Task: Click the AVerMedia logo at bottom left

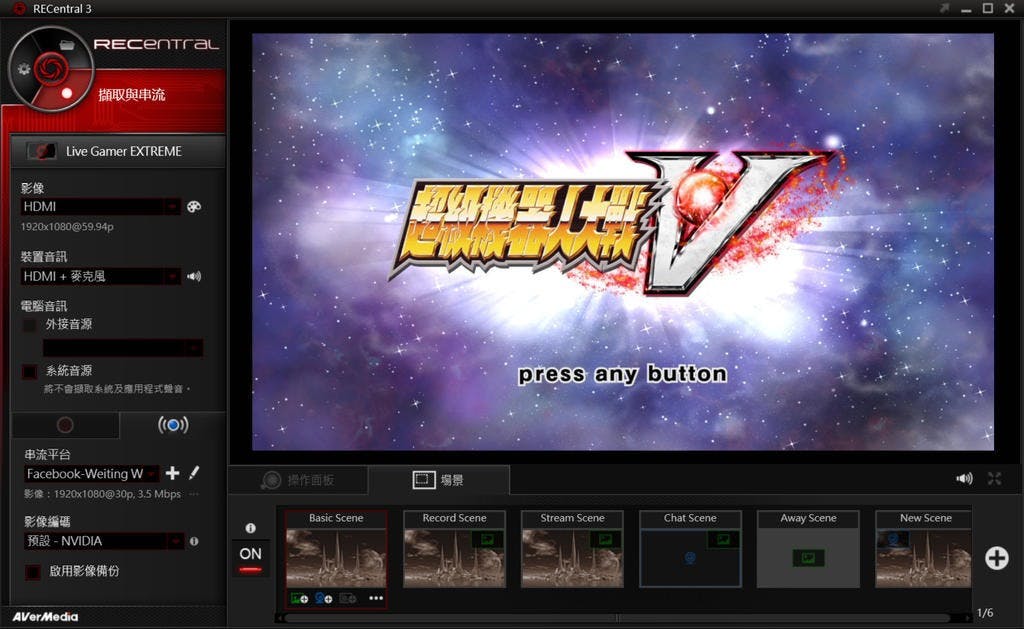Action: click(x=45, y=617)
